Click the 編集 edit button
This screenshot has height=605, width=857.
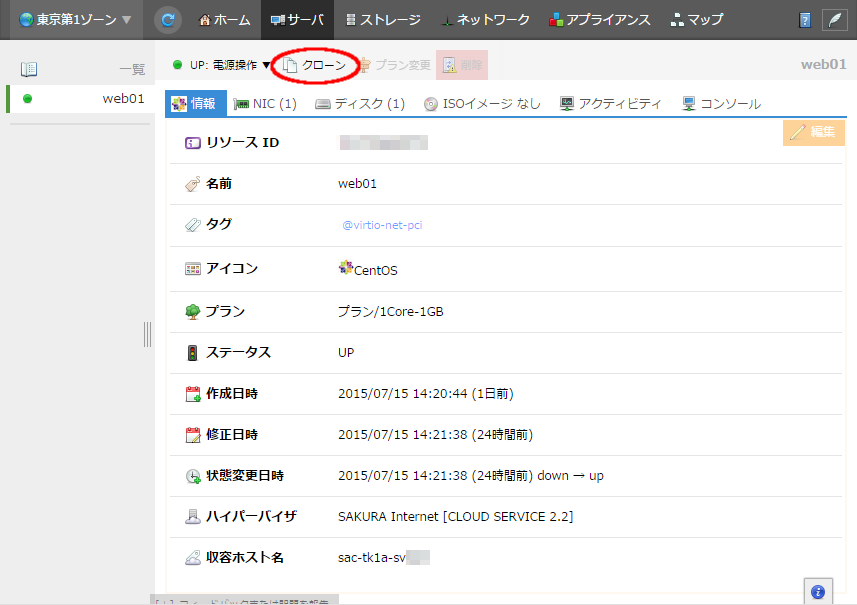pyautogui.click(x=812, y=132)
